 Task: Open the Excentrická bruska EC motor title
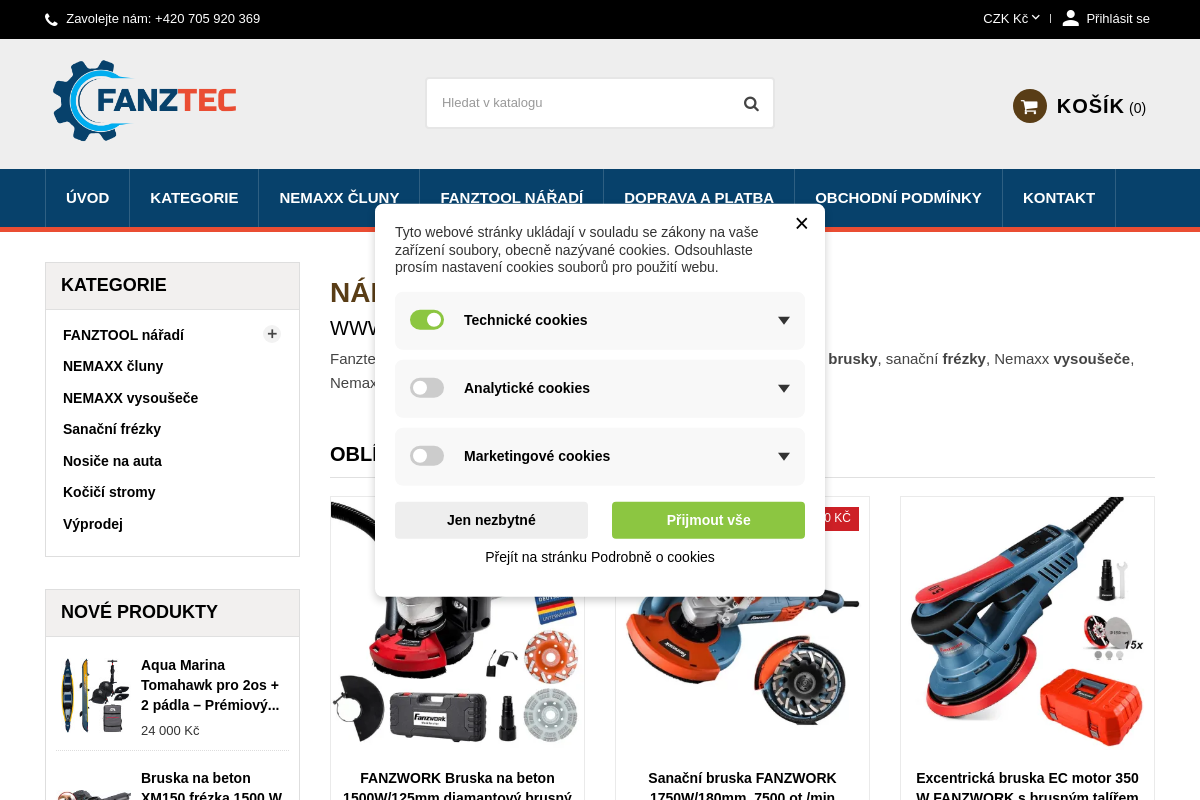(x=1027, y=787)
